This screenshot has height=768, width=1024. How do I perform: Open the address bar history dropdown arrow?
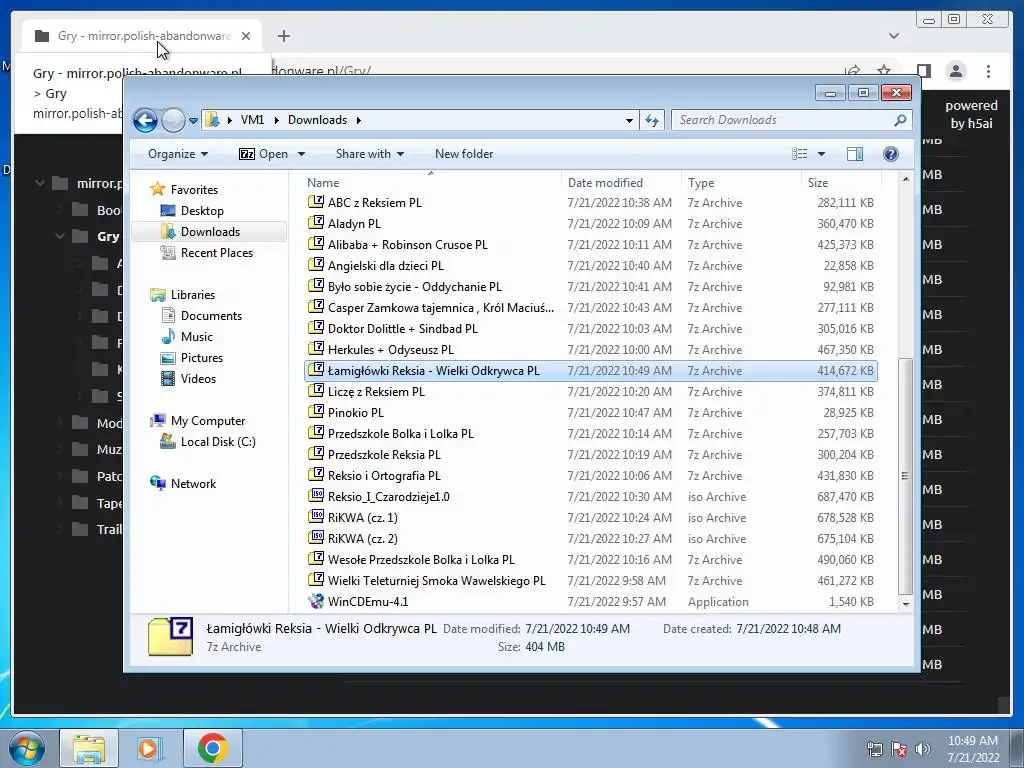629,121
